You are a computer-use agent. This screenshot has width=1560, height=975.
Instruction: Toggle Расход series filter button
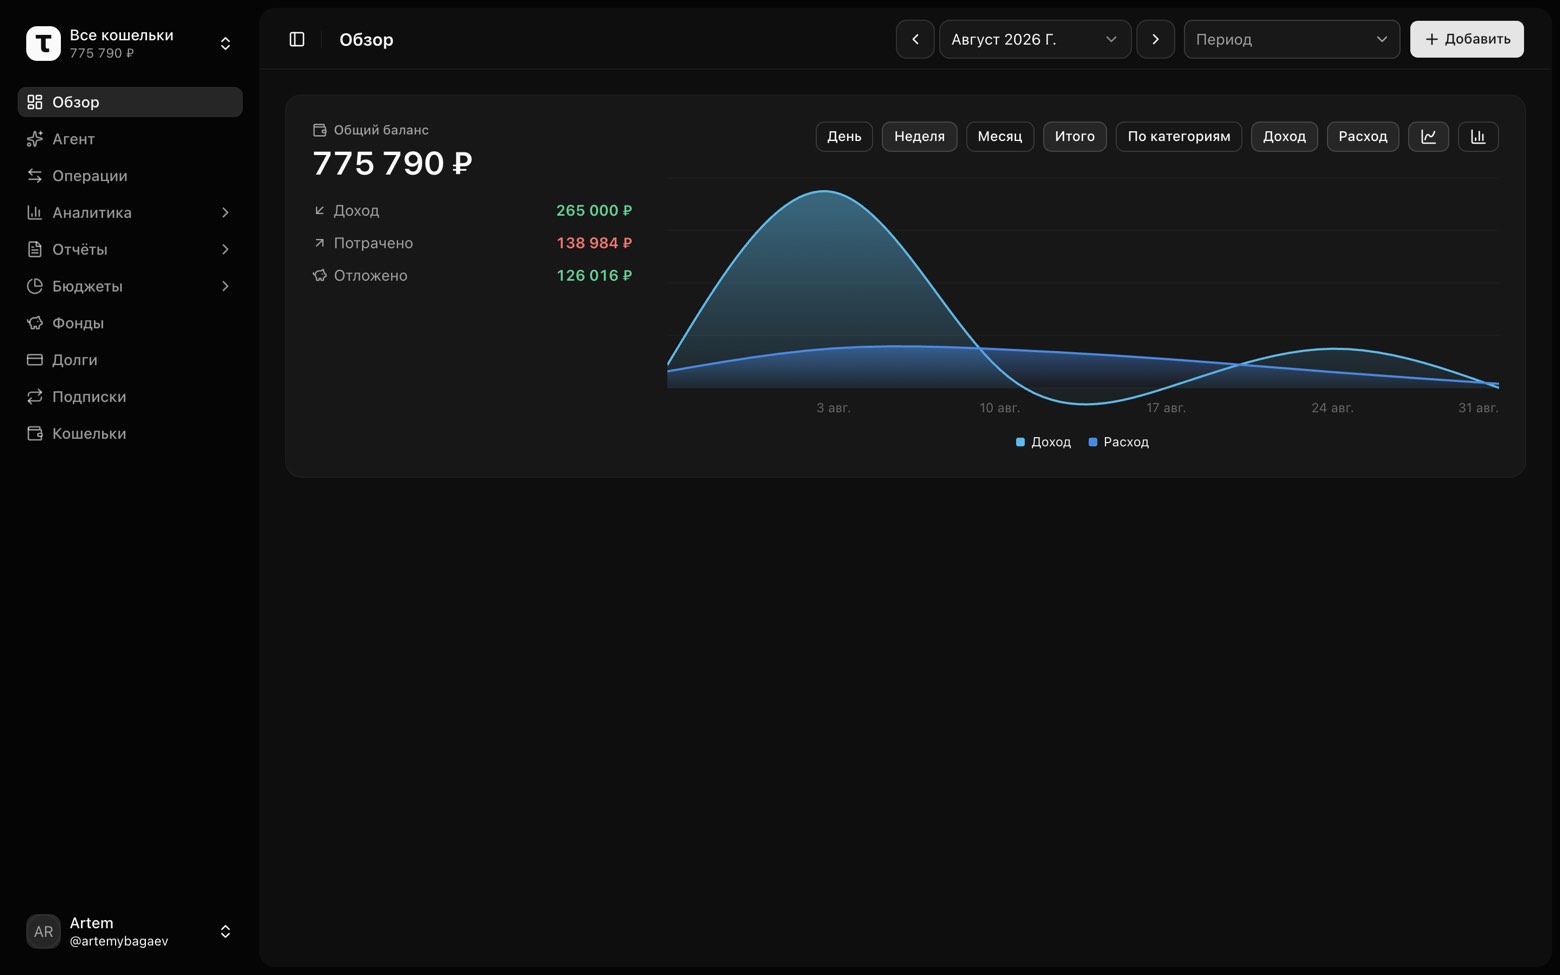[x=1363, y=137]
